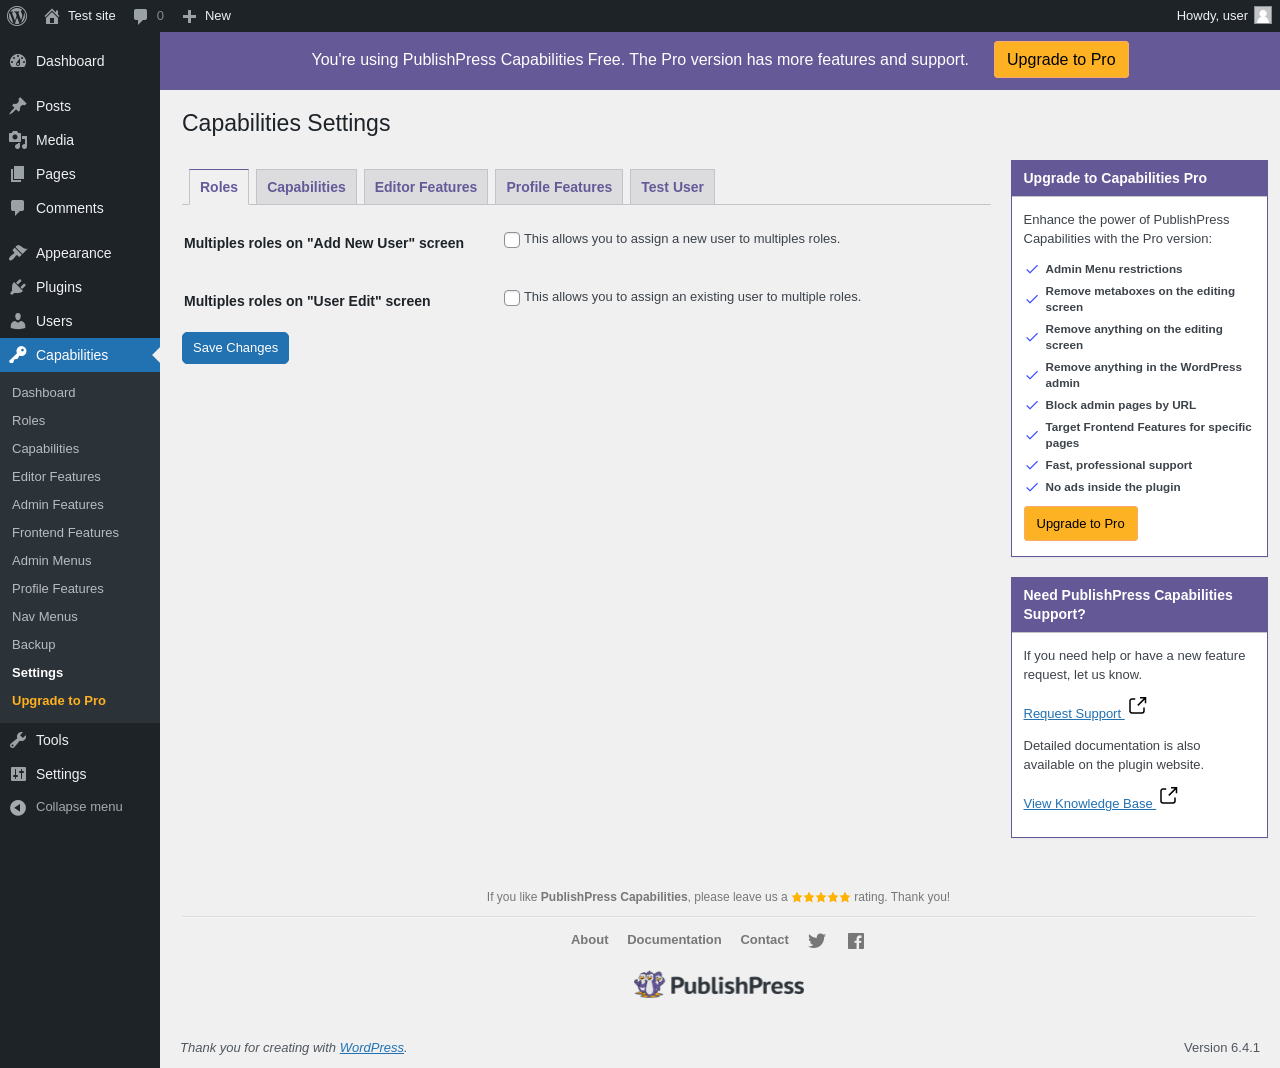Screen dimensions: 1280x1068
Task: Open the Profile Features tab
Action: point(559,187)
